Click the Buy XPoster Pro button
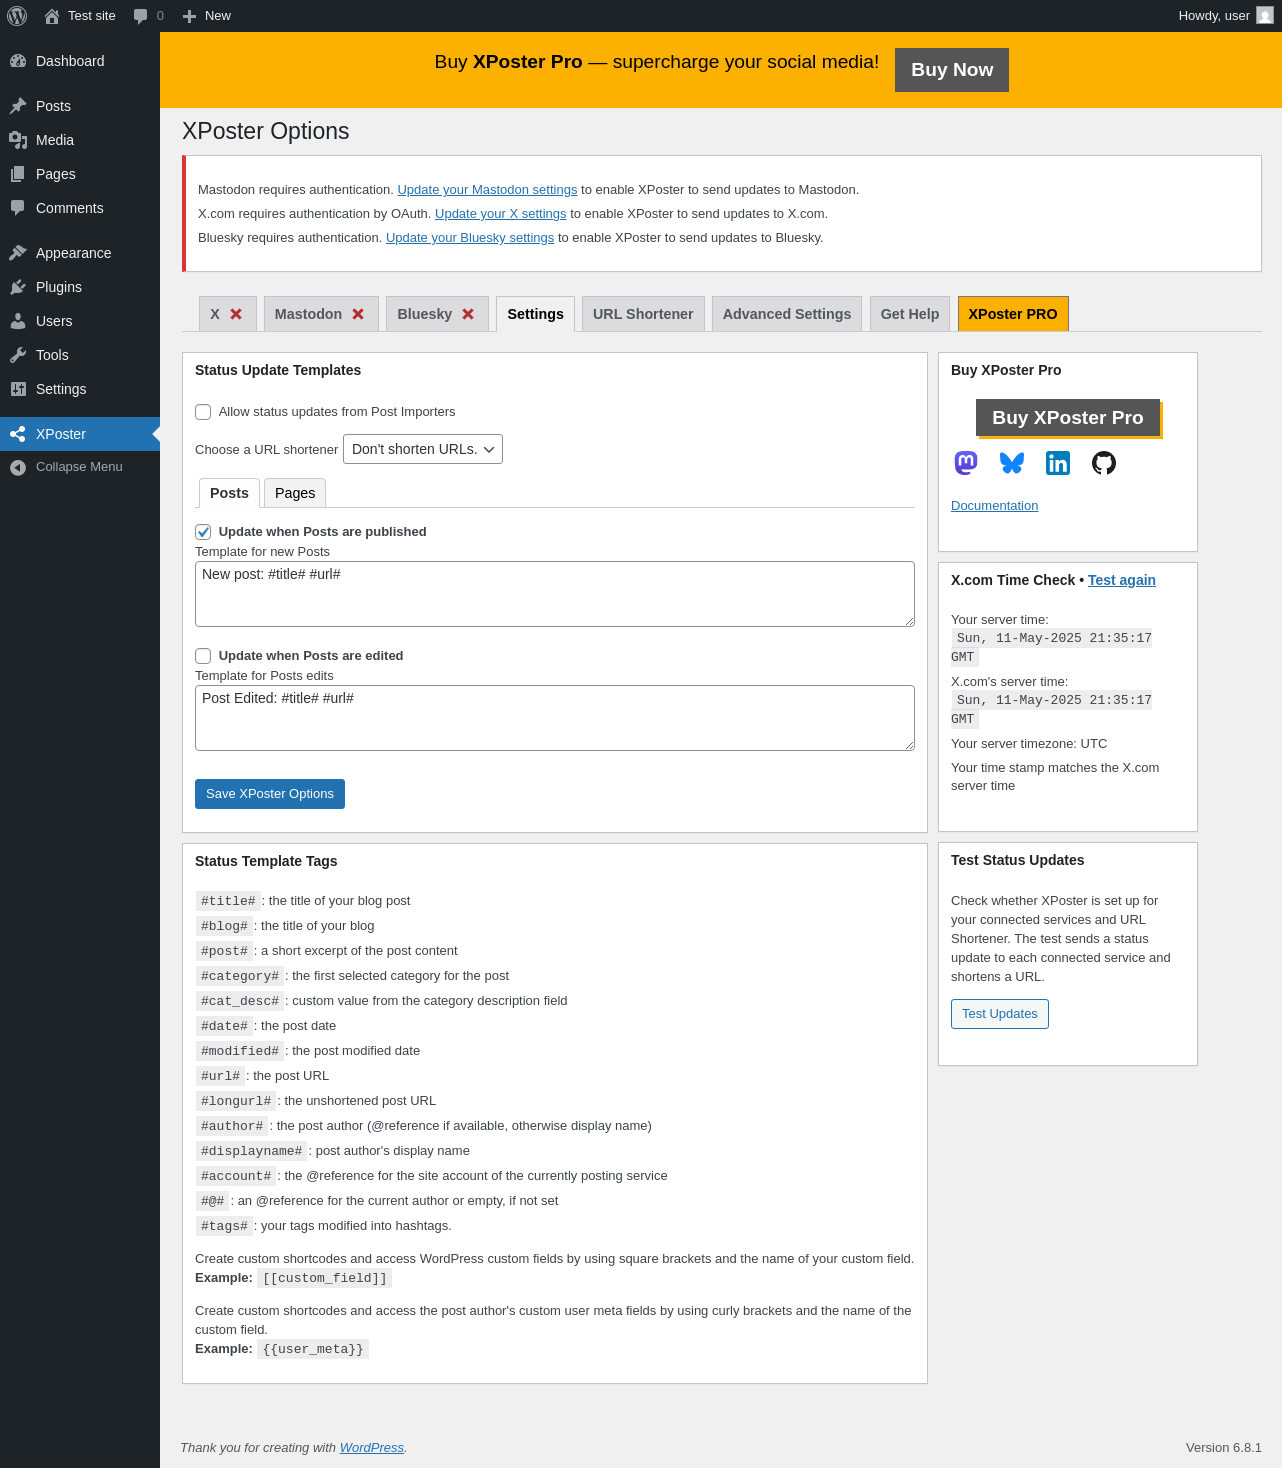Viewport: 1282px width, 1468px height. tap(1068, 418)
